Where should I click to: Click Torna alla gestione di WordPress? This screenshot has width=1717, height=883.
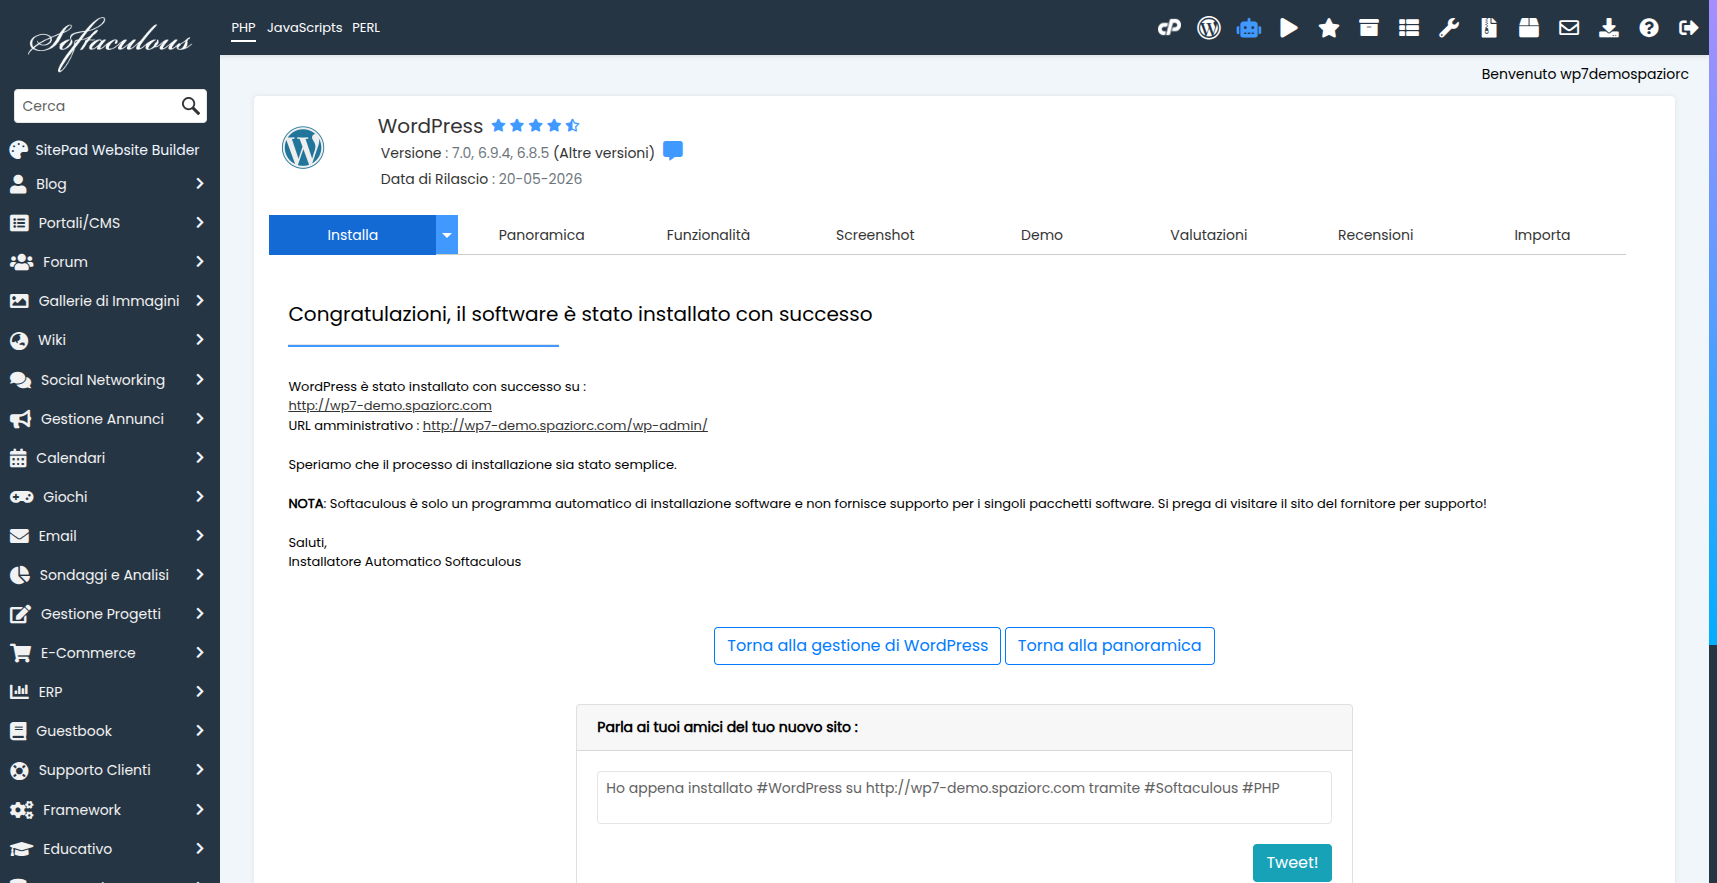(857, 646)
